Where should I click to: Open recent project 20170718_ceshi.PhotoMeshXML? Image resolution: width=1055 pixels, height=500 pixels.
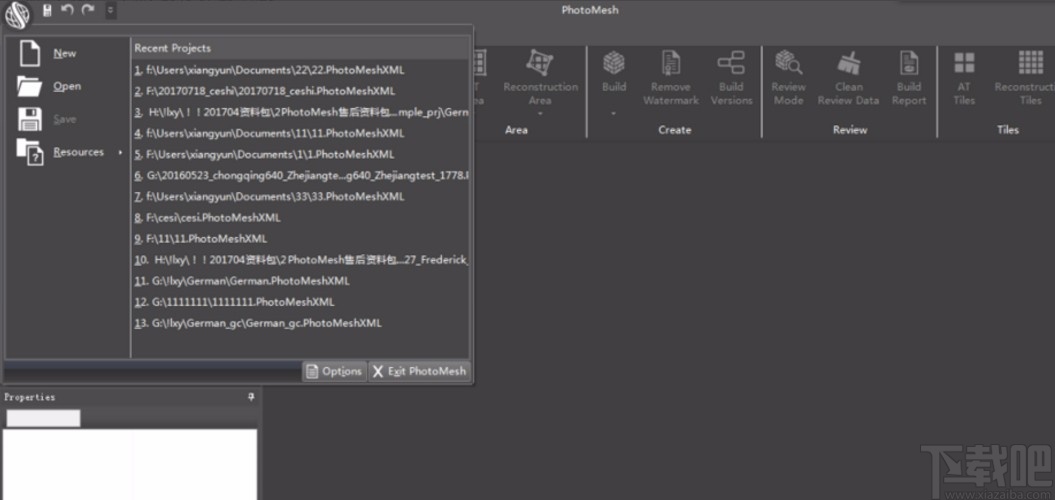[x=300, y=91]
